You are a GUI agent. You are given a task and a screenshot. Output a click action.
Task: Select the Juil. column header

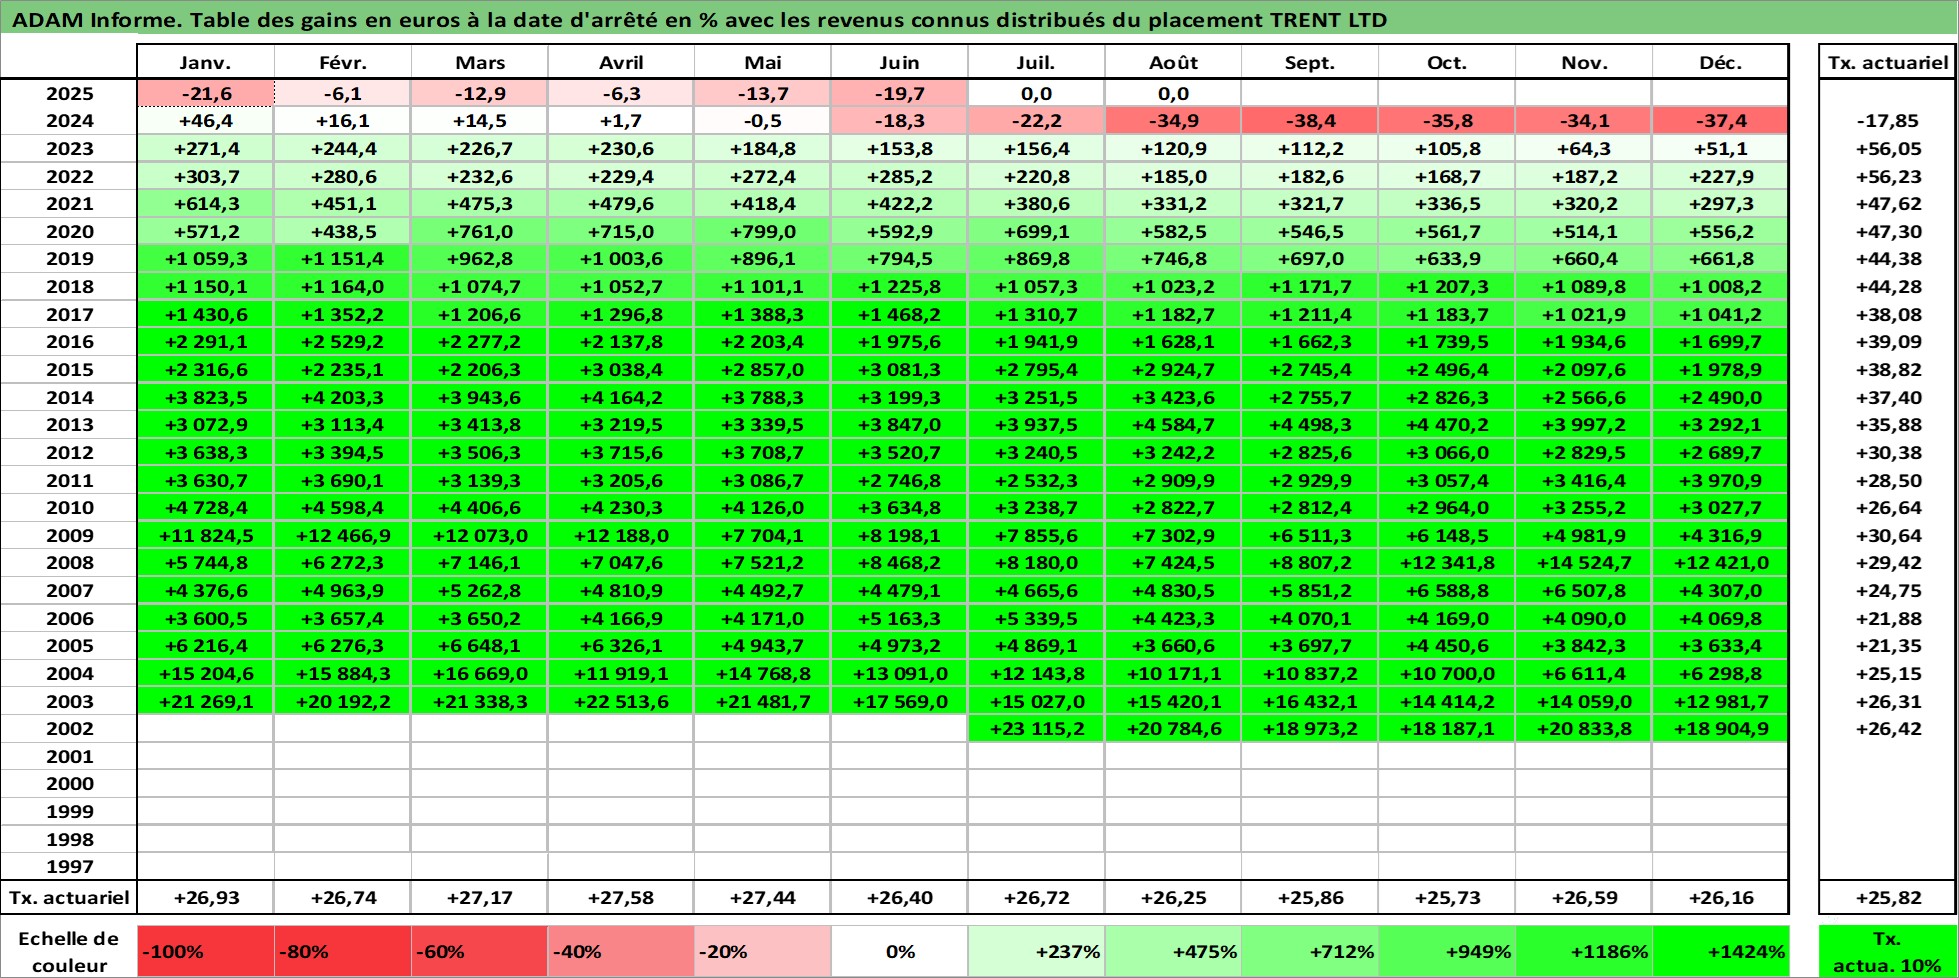(x=1036, y=62)
